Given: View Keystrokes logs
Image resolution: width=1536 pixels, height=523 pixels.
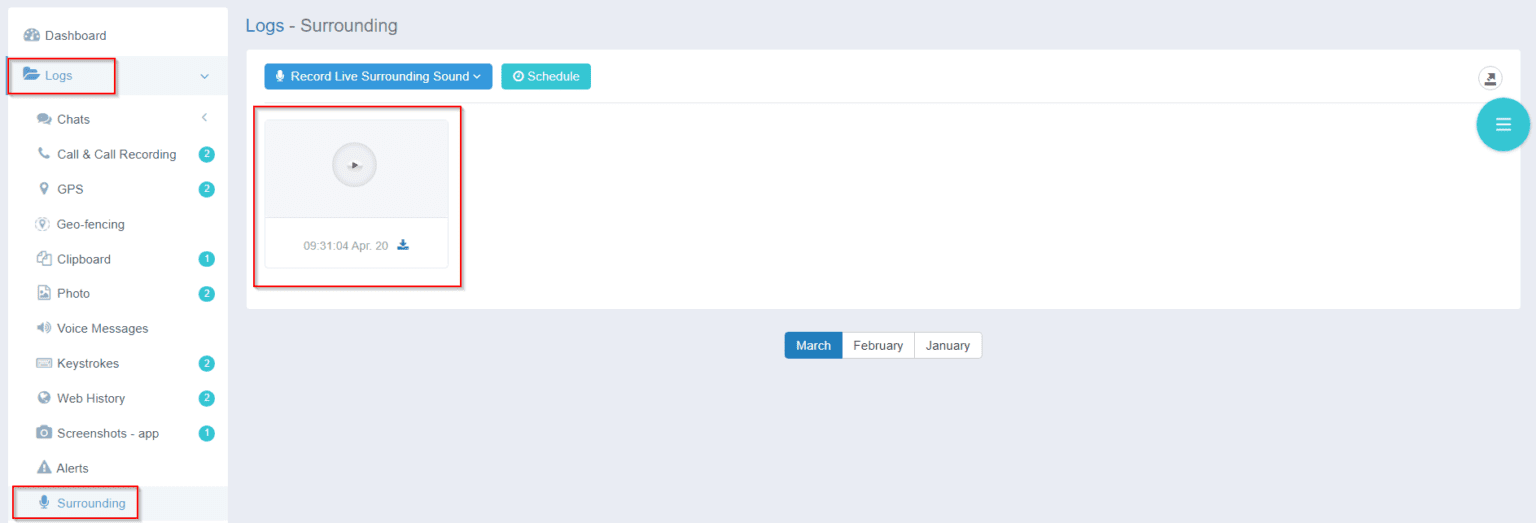Looking at the screenshot, I should [x=88, y=363].
